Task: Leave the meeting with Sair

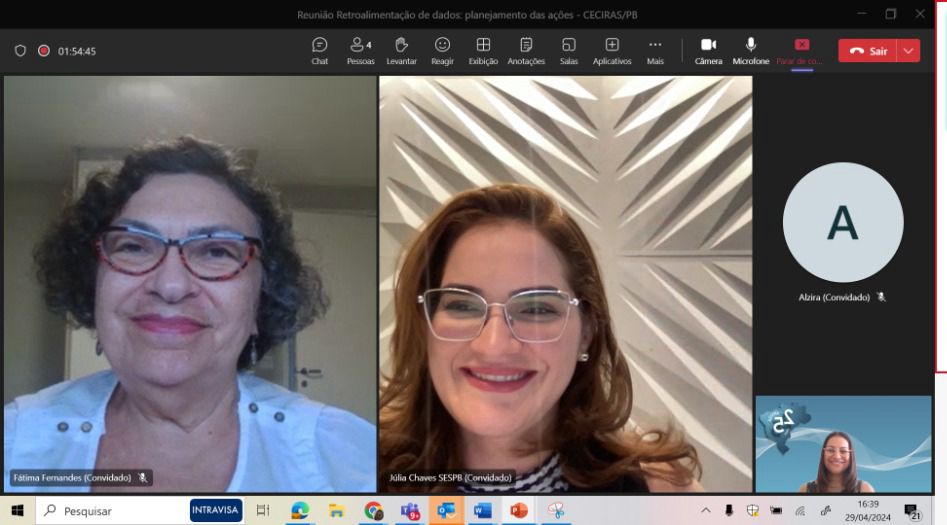Action: click(868, 51)
